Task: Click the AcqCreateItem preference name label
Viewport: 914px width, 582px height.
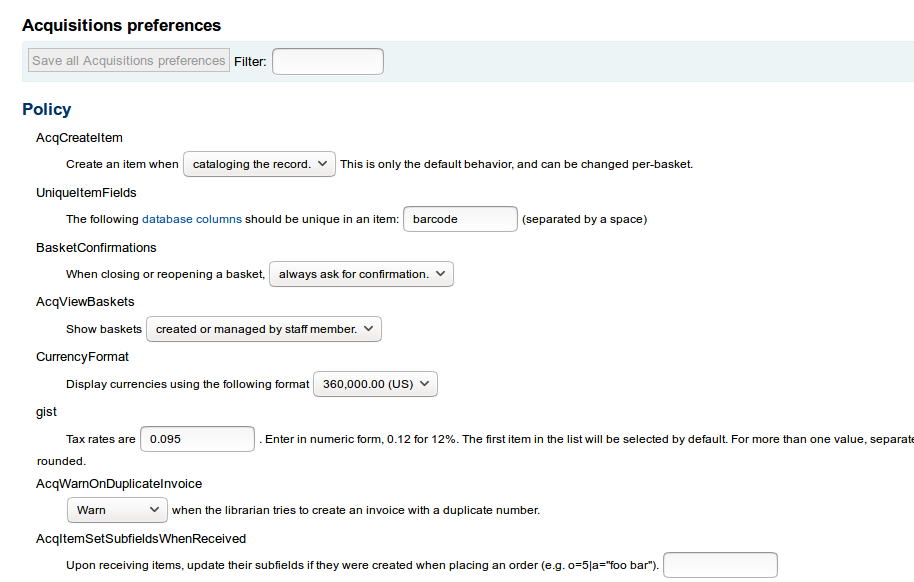Action: (x=79, y=137)
